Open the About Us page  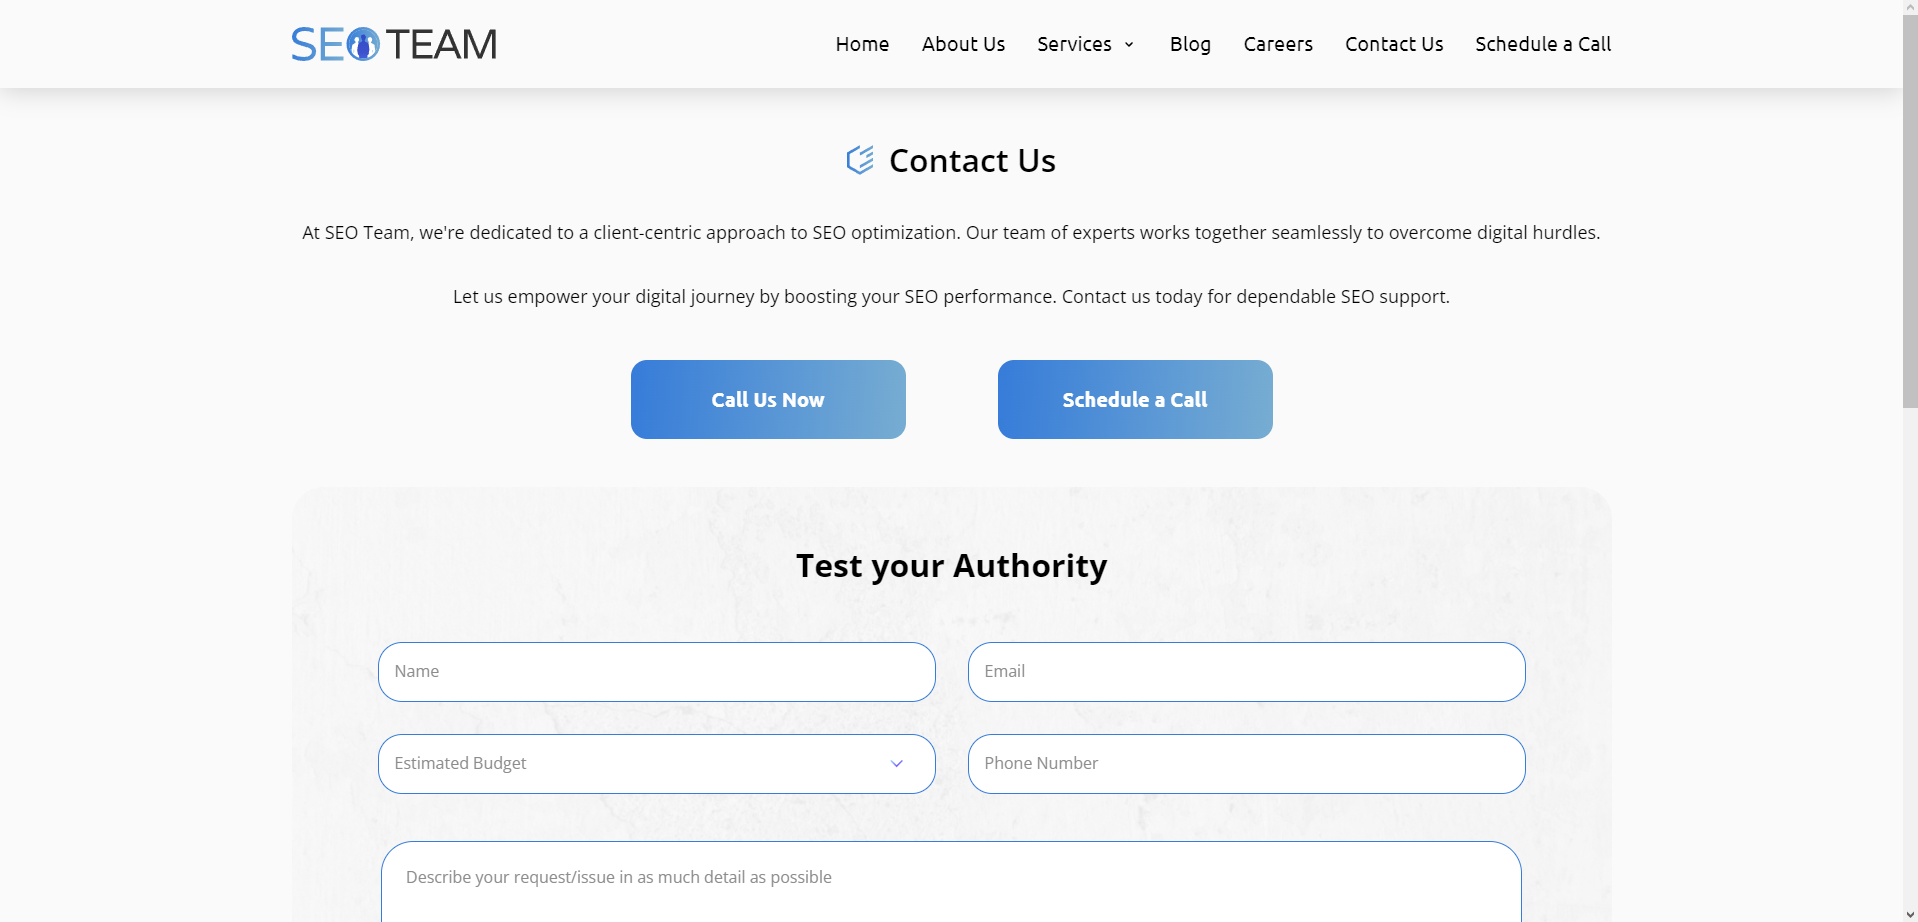point(963,44)
